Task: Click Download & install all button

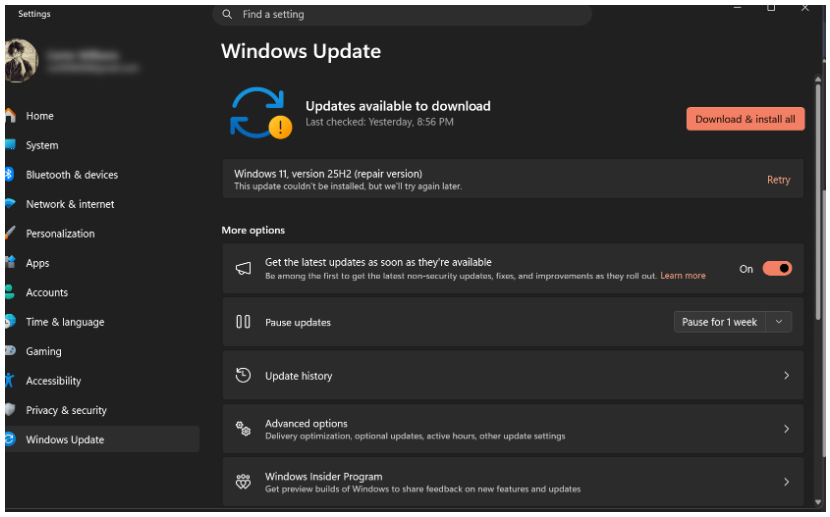Action: coord(745,119)
